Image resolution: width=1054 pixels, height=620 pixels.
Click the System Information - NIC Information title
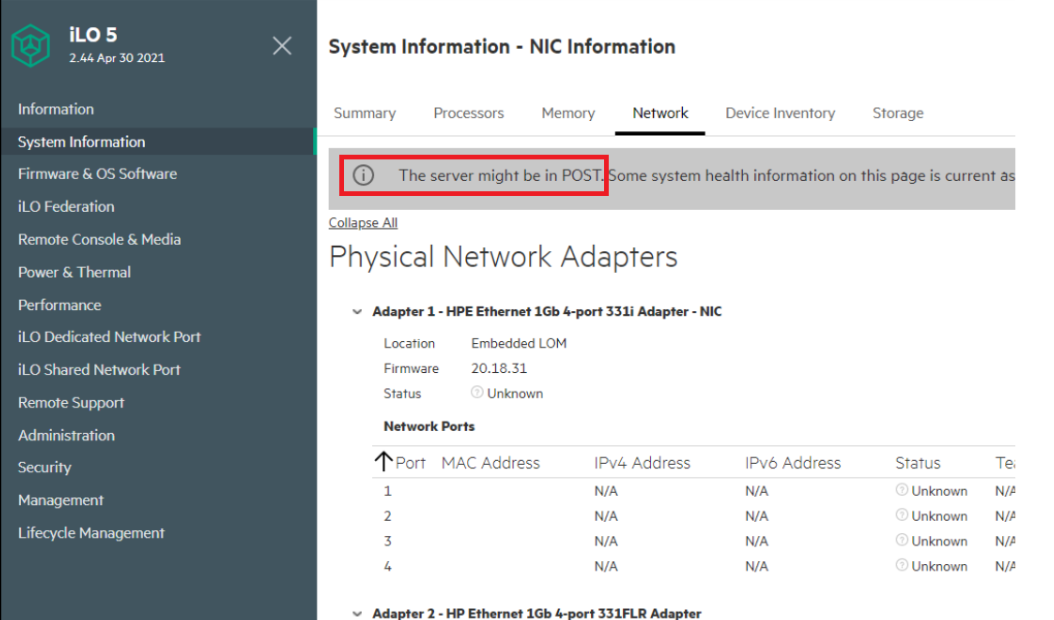coord(502,46)
